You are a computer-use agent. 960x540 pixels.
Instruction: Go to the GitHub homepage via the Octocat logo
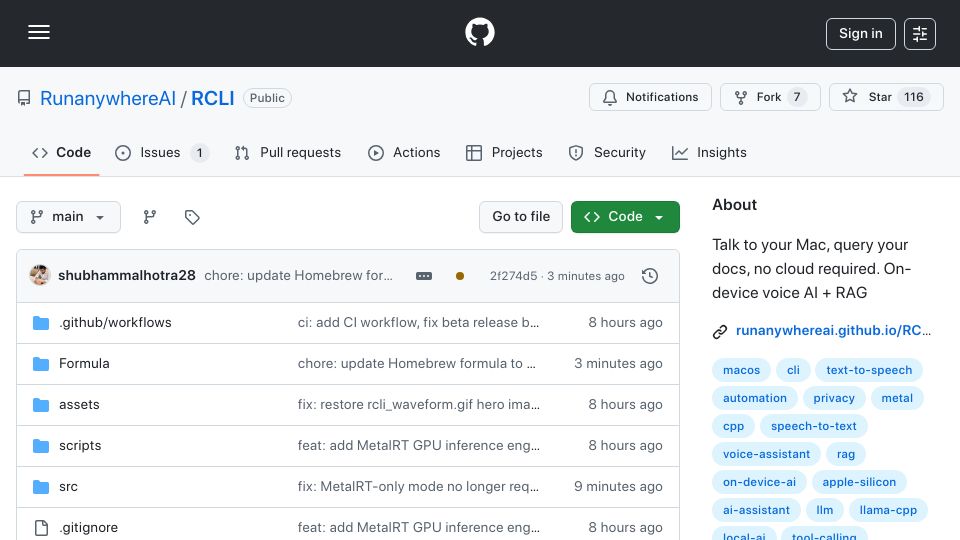coord(479,32)
